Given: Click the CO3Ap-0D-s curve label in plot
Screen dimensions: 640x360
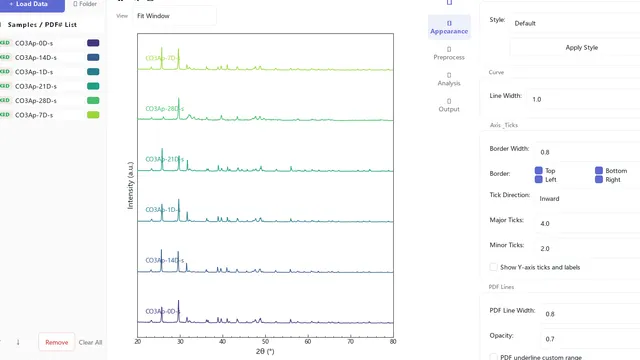Looking at the screenshot, I should (162, 311).
